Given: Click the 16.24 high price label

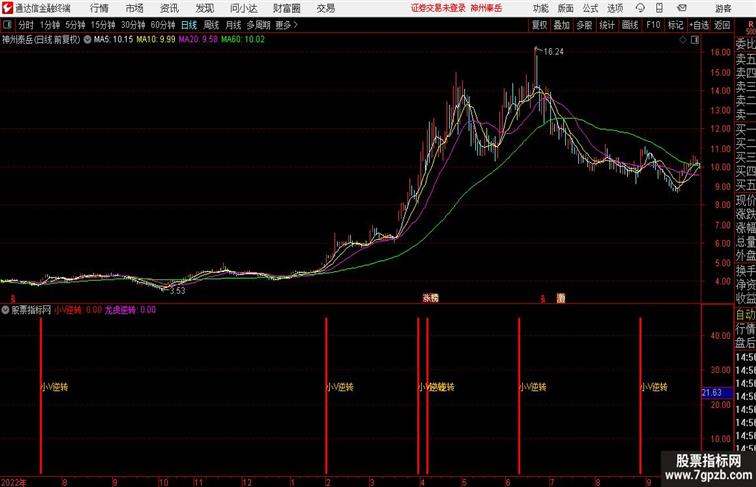Looking at the screenshot, I should (554, 52).
